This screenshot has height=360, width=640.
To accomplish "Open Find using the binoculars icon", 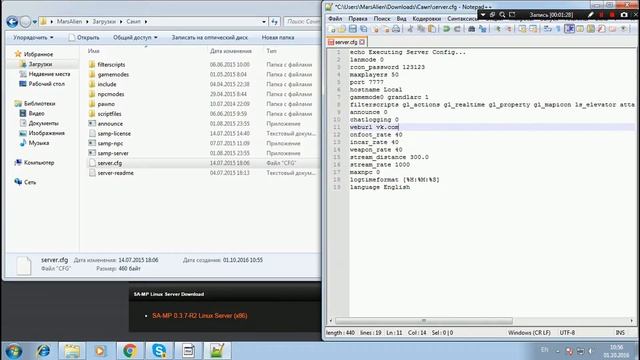I will point(471,29).
